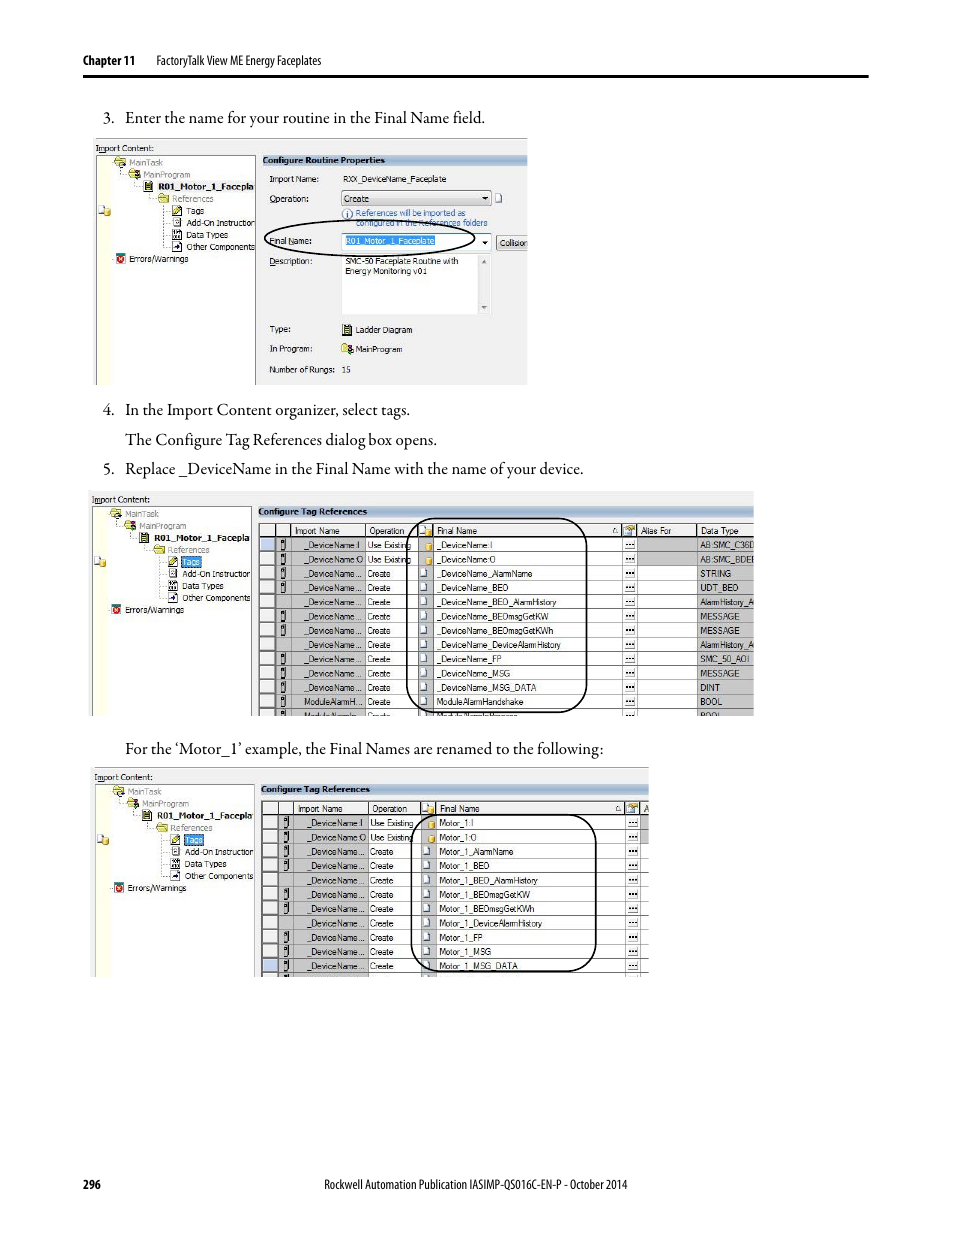The image size is (954, 1235).
Task: Click the Ladder Diagram type icon
Action: (x=347, y=330)
